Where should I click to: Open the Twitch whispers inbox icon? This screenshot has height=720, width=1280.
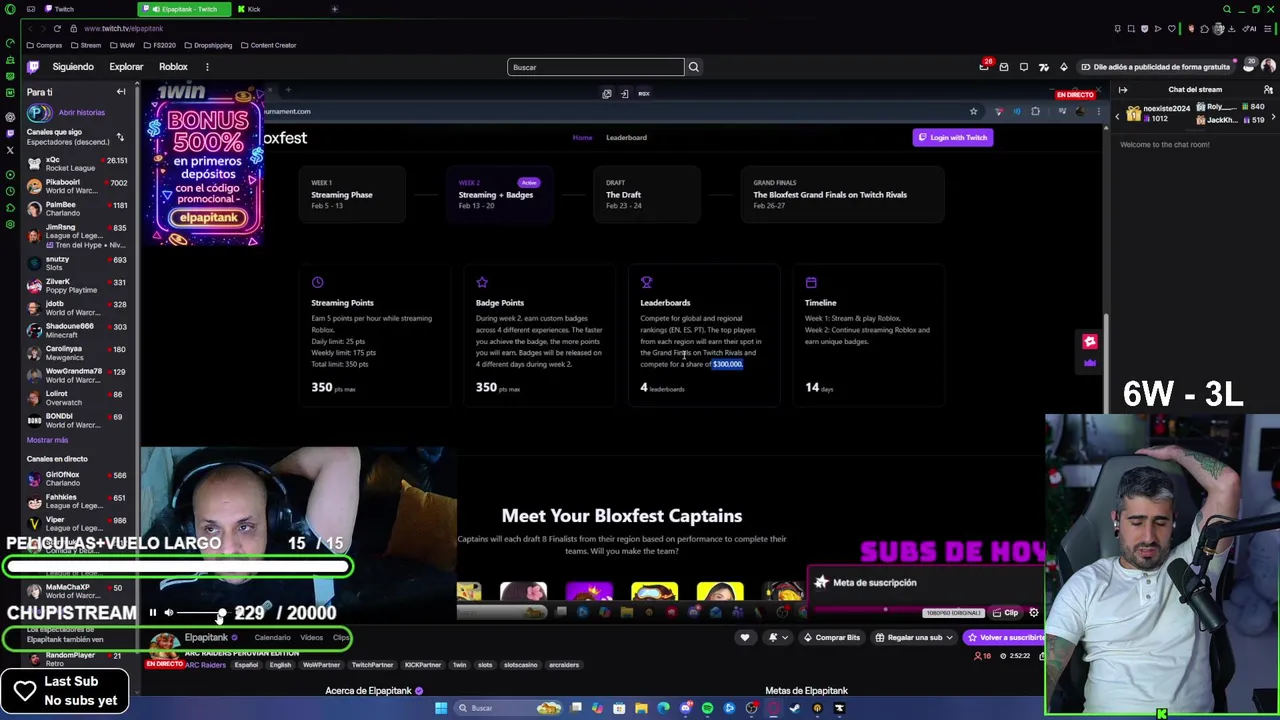1004,67
